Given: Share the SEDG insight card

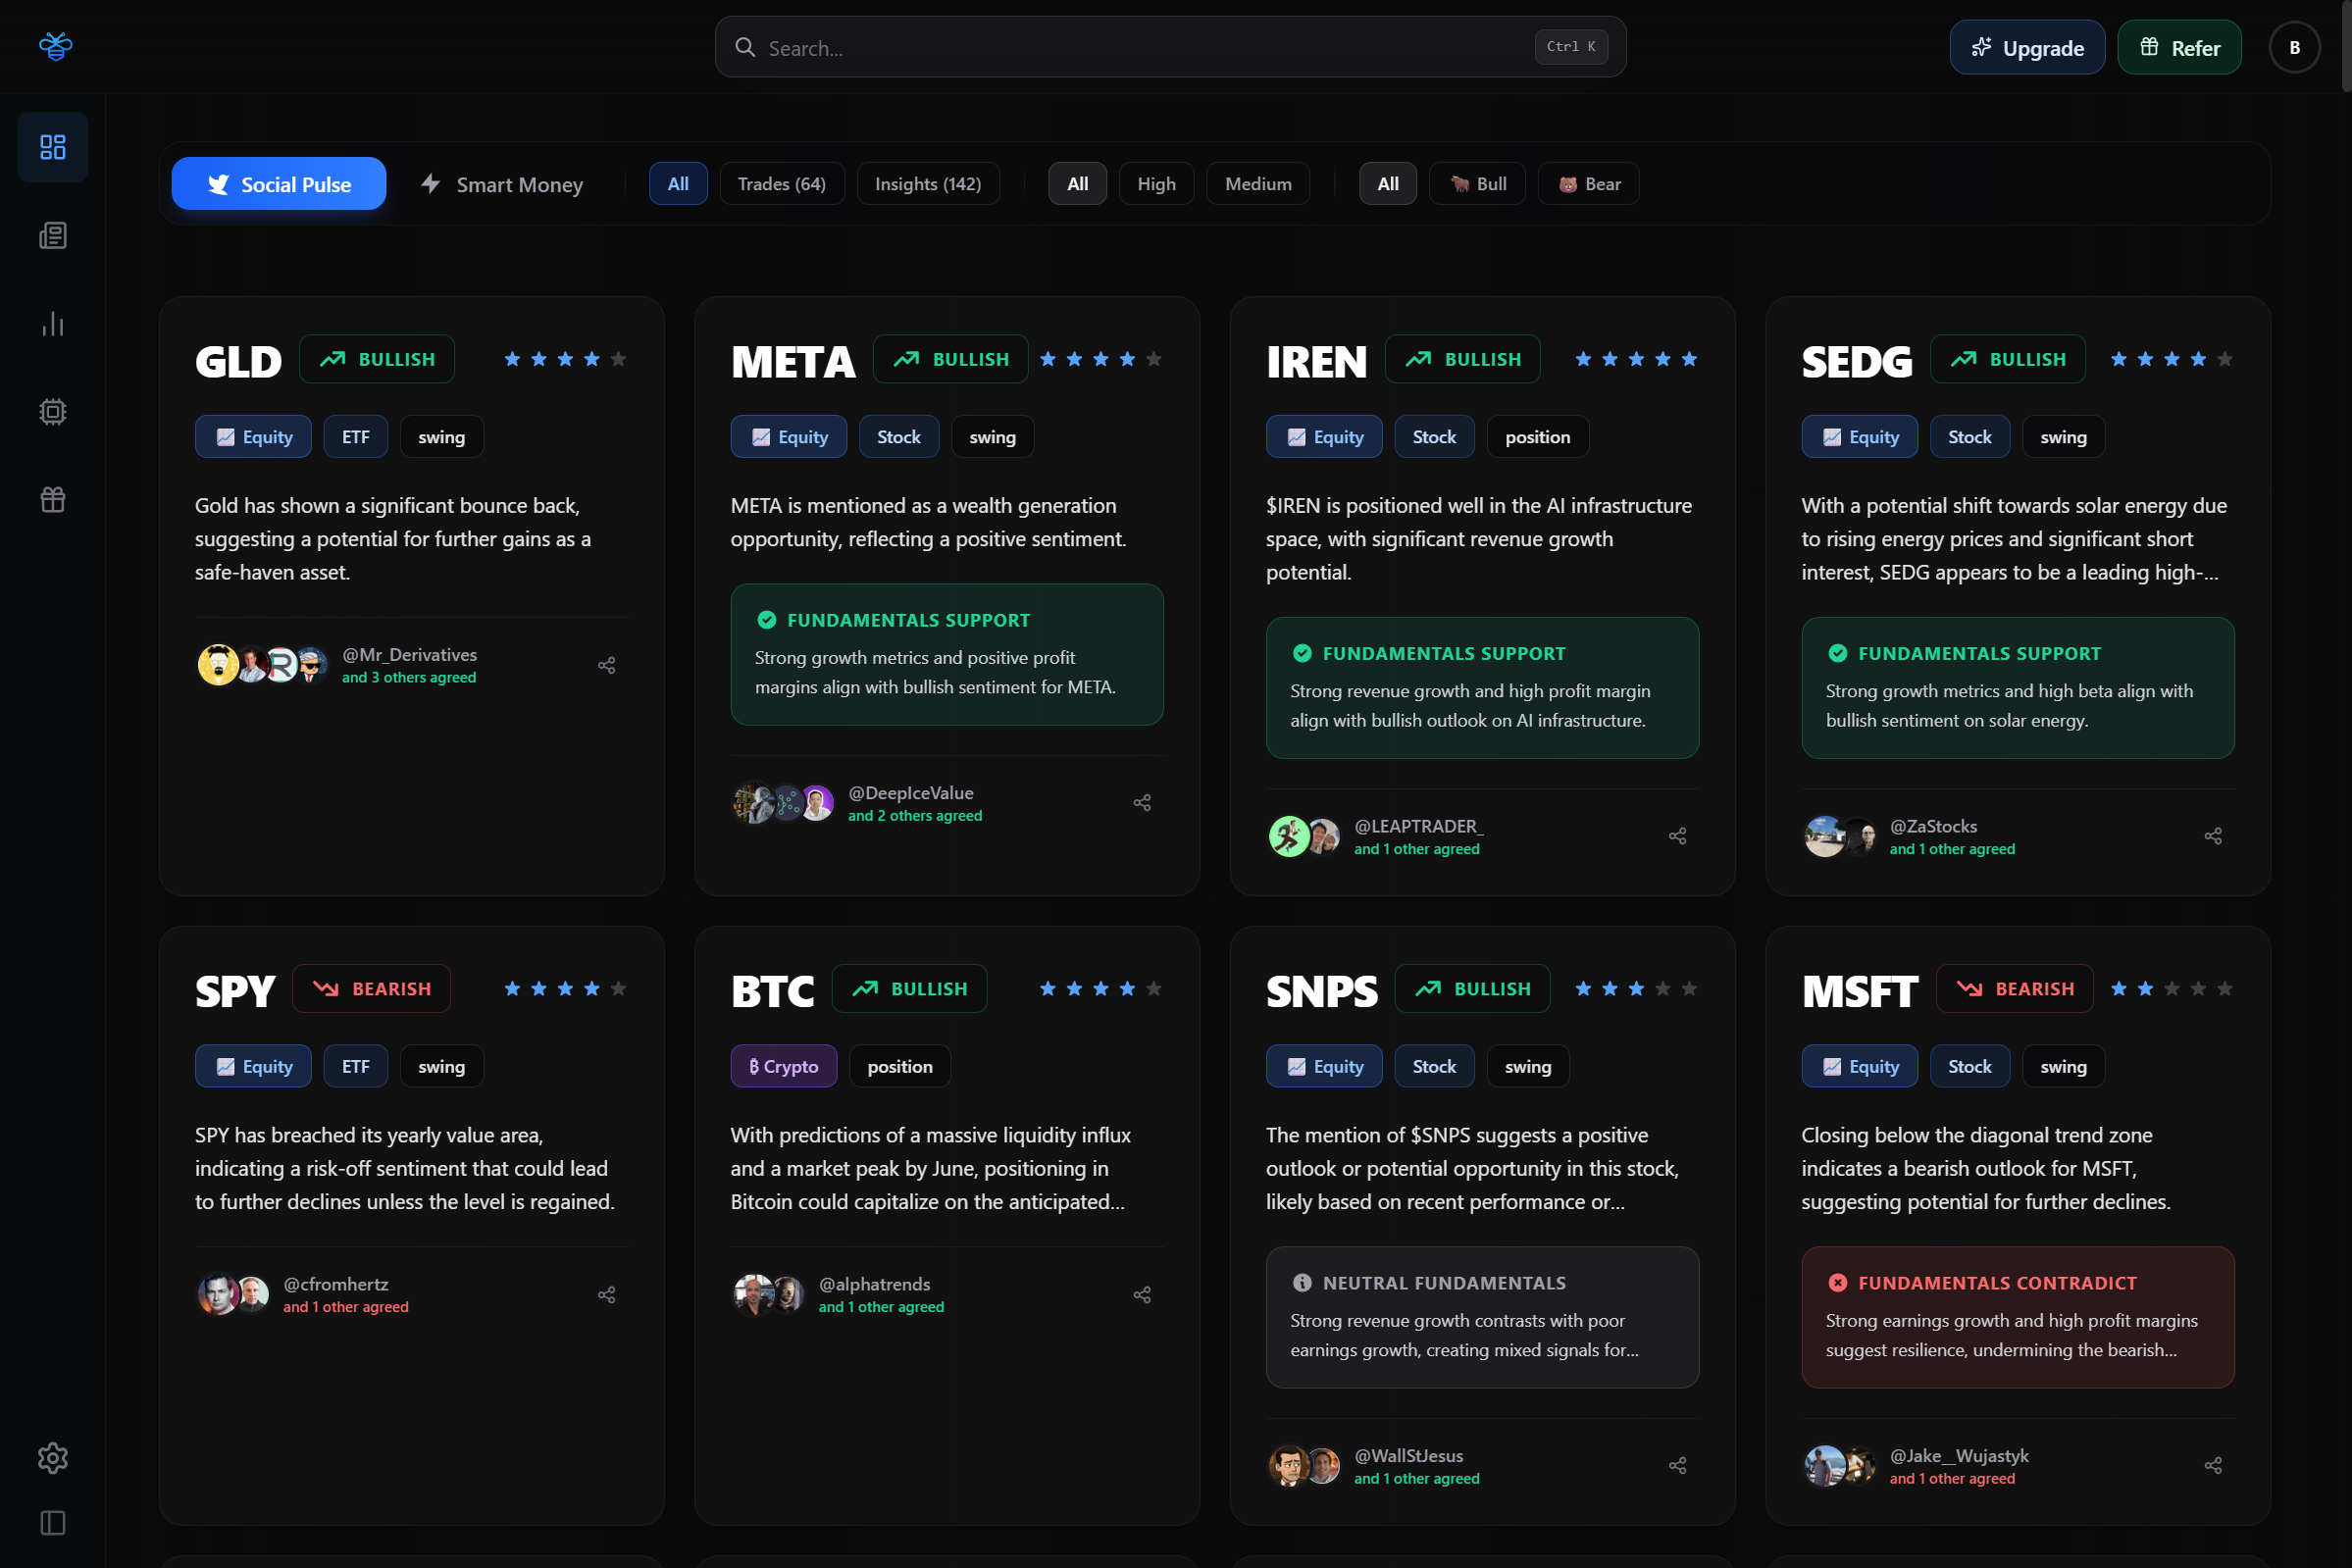Looking at the screenshot, I should pyautogui.click(x=2213, y=836).
